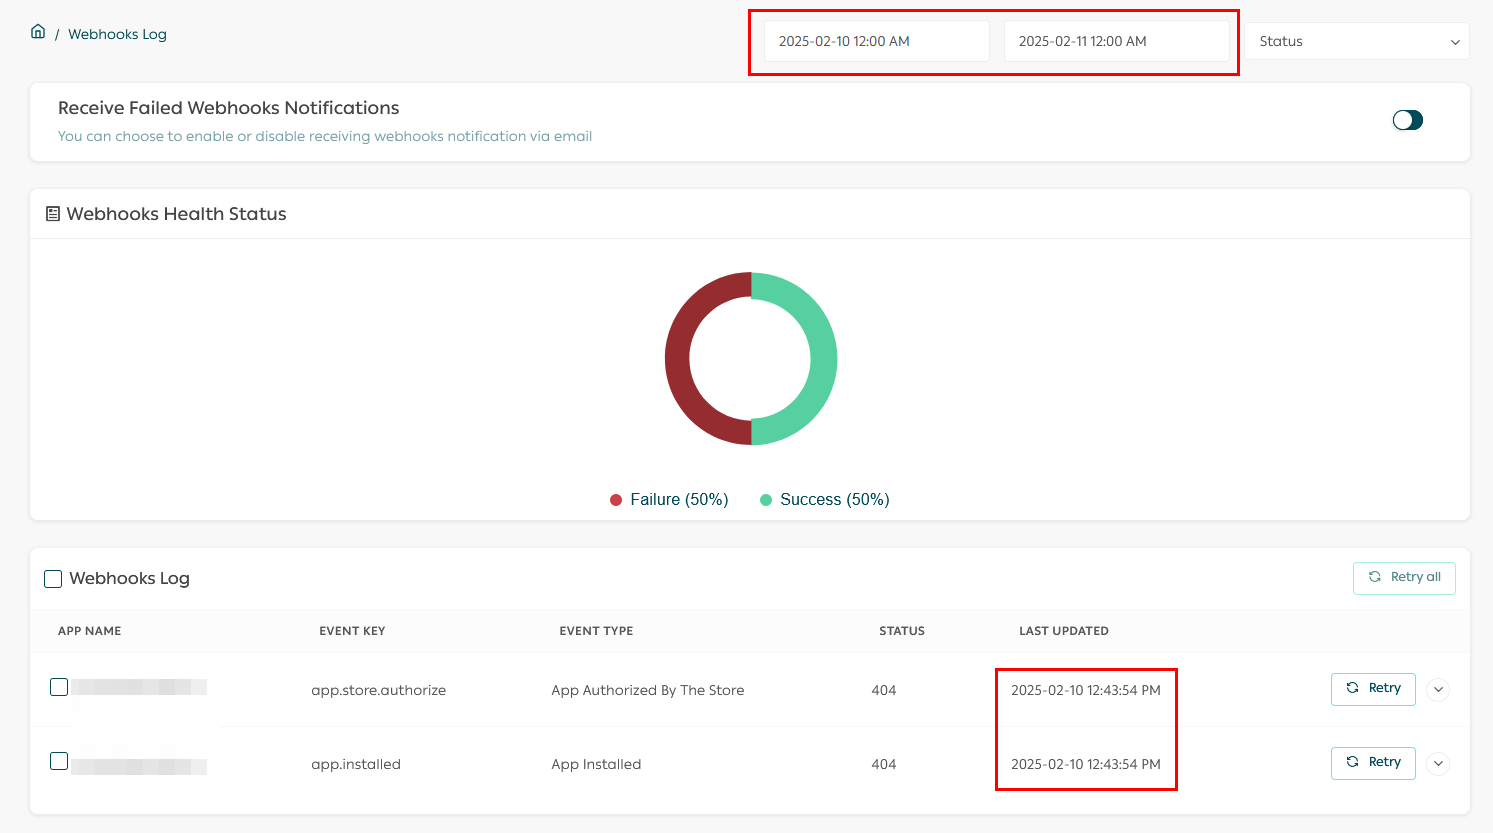This screenshot has height=833, width=1493.
Task: Expand the app.store.authorize row details
Action: [1438, 690]
